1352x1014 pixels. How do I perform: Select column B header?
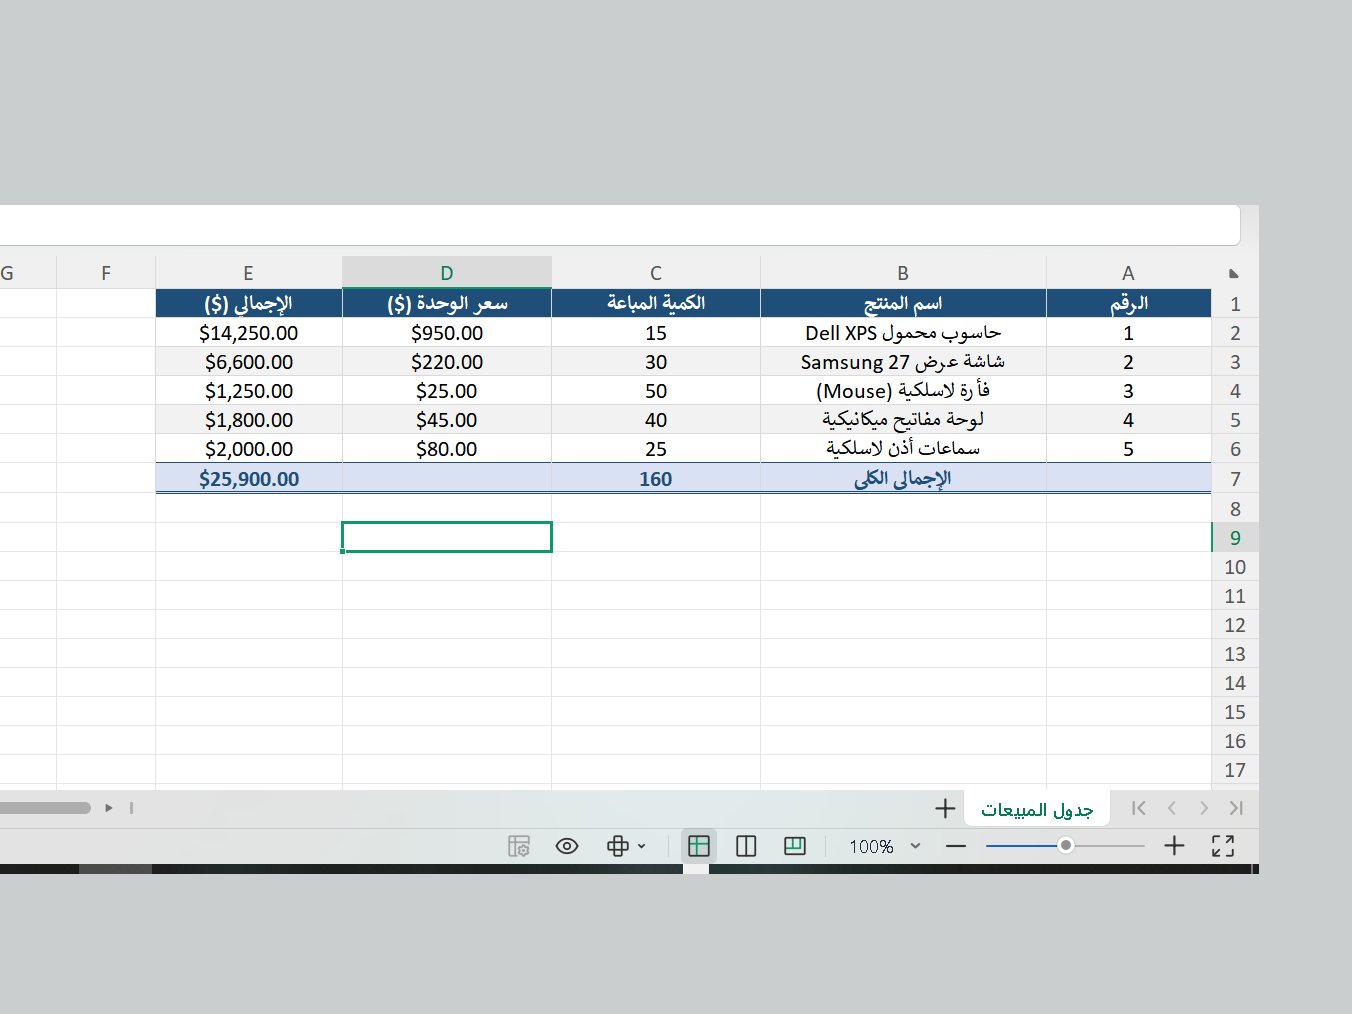903,273
